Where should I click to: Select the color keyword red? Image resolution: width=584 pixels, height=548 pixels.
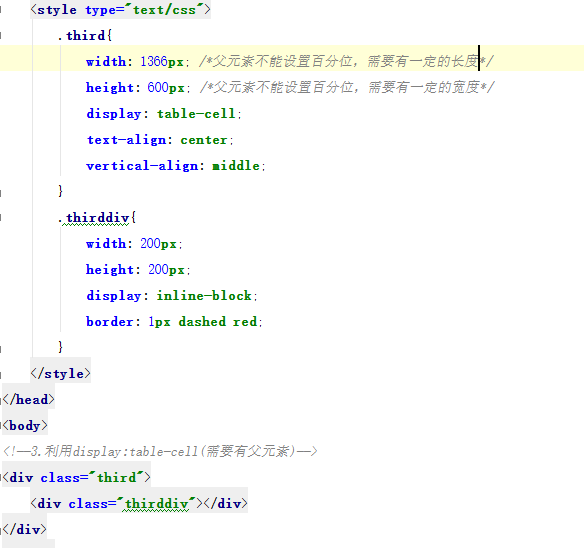(245, 322)
